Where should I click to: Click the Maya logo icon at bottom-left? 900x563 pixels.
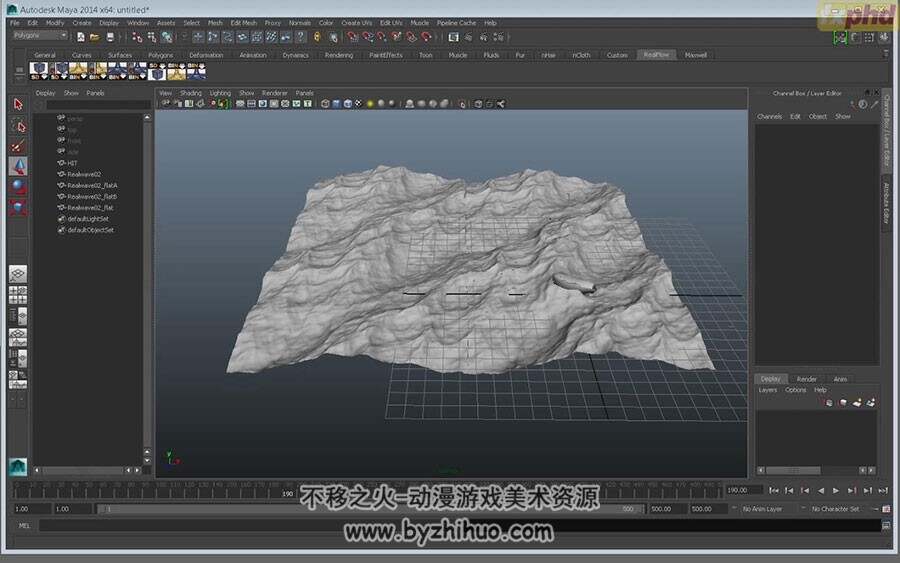tap(18, 466)
